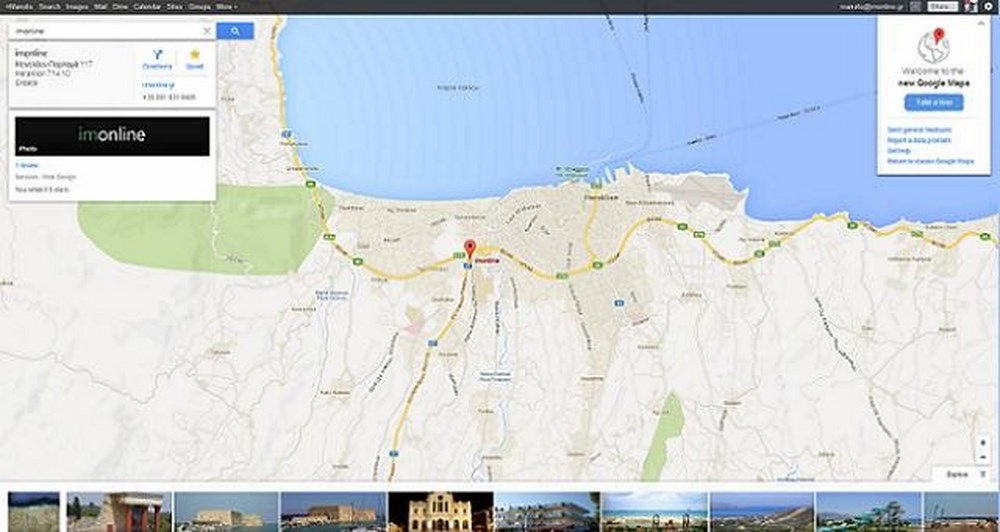Viewport: 1000px width, 532px height.
Task: Save imonline with the star icon
Action: pos(195,59)
